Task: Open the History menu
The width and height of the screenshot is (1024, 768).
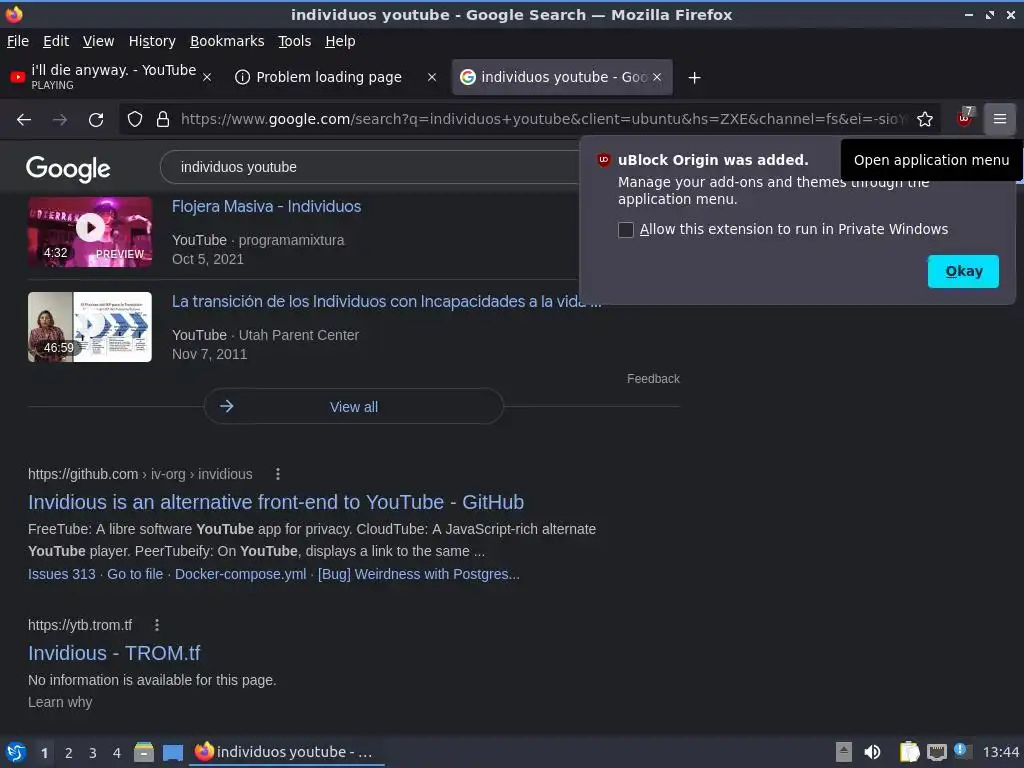Action: coord(152,41)
